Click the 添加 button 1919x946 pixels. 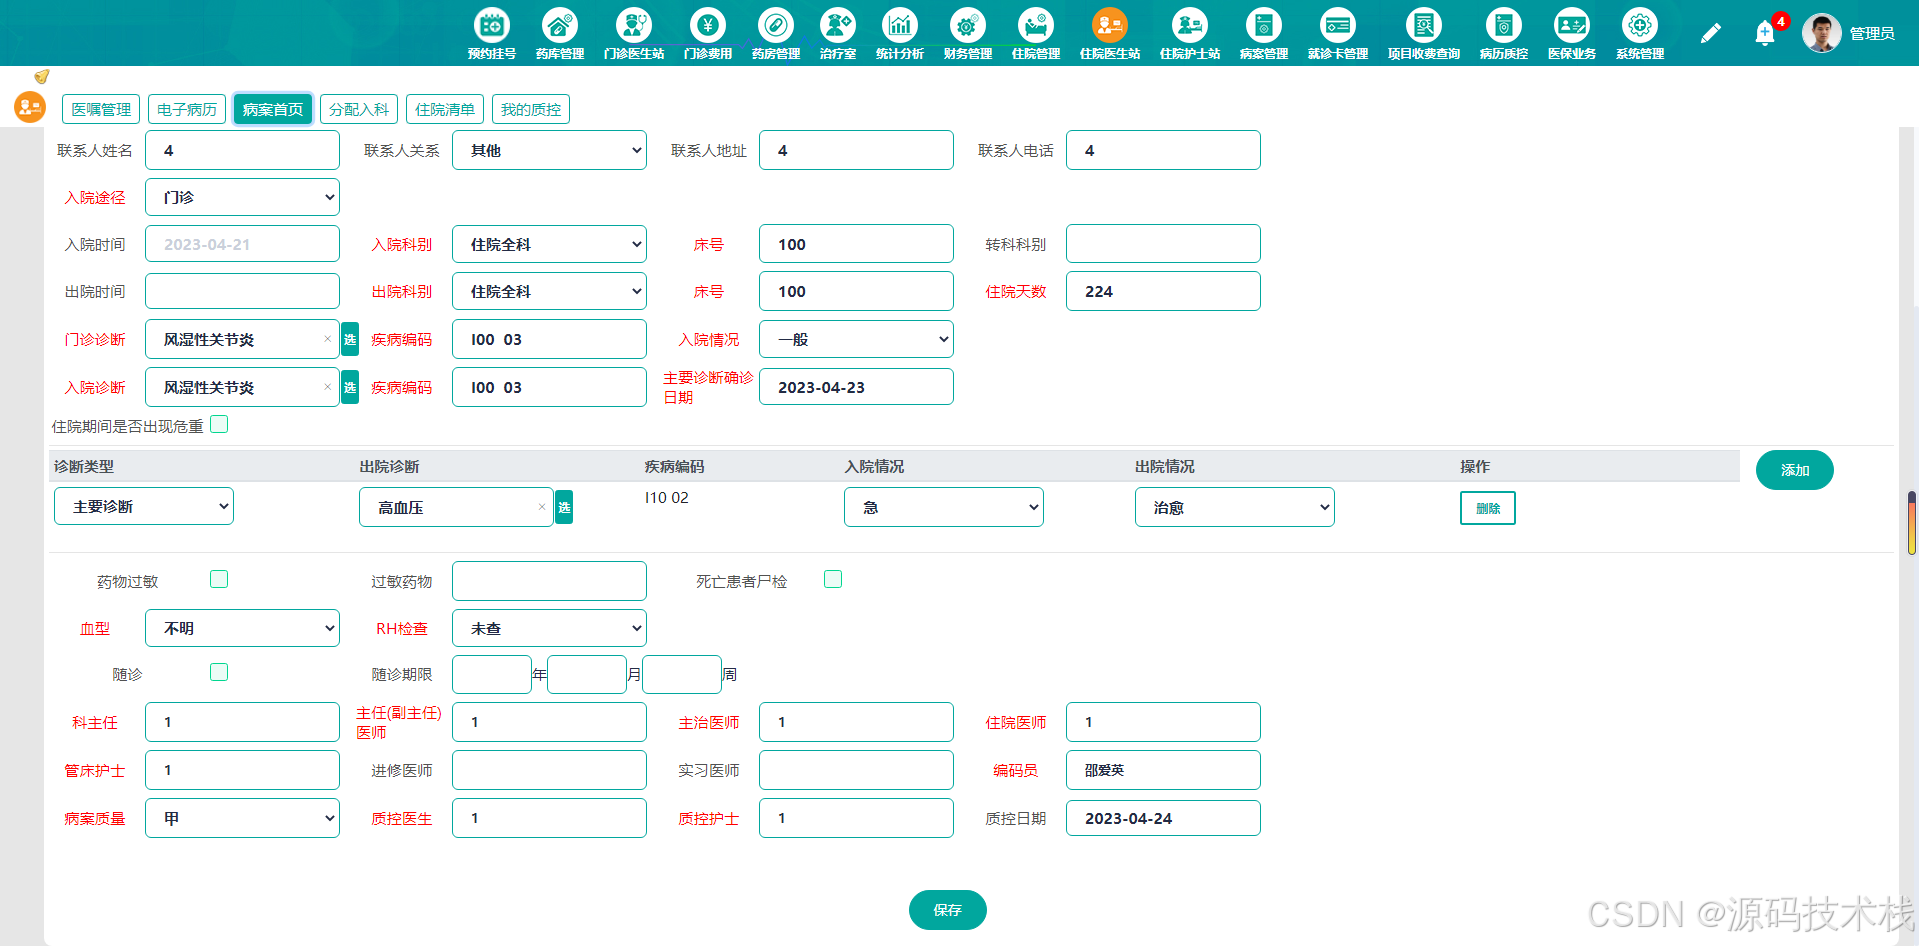click(x=1795, y=470)
